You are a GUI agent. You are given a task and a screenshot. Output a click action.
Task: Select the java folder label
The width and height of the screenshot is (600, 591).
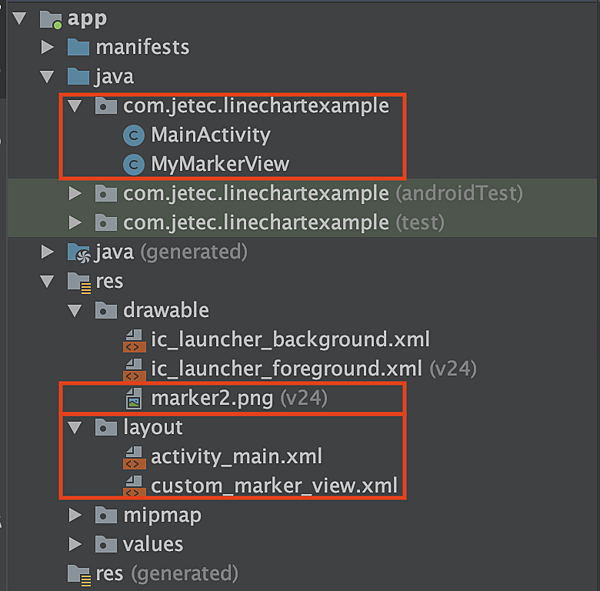point(114,77)
